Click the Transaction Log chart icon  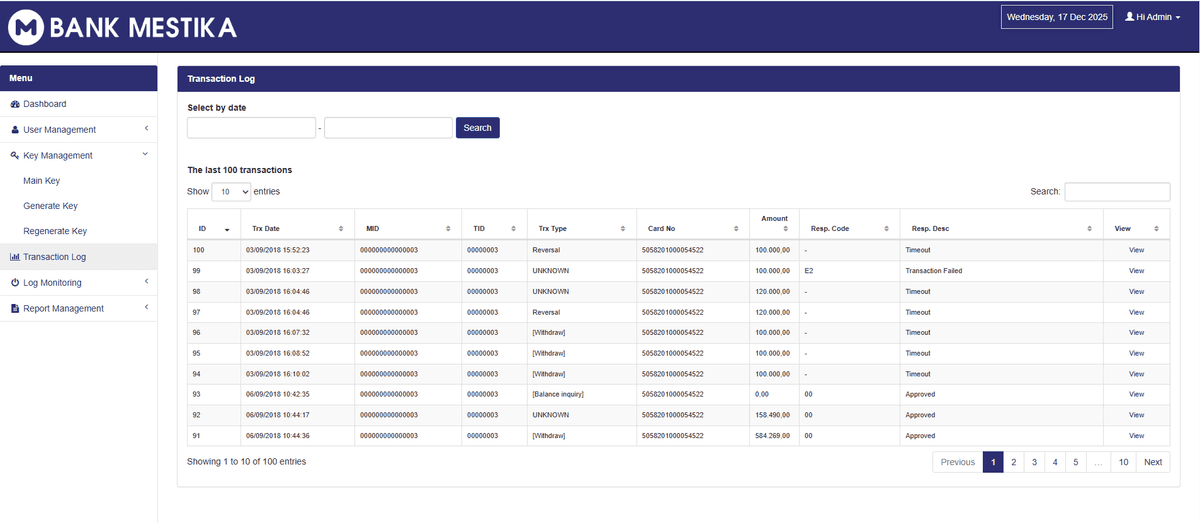point(15,257)
